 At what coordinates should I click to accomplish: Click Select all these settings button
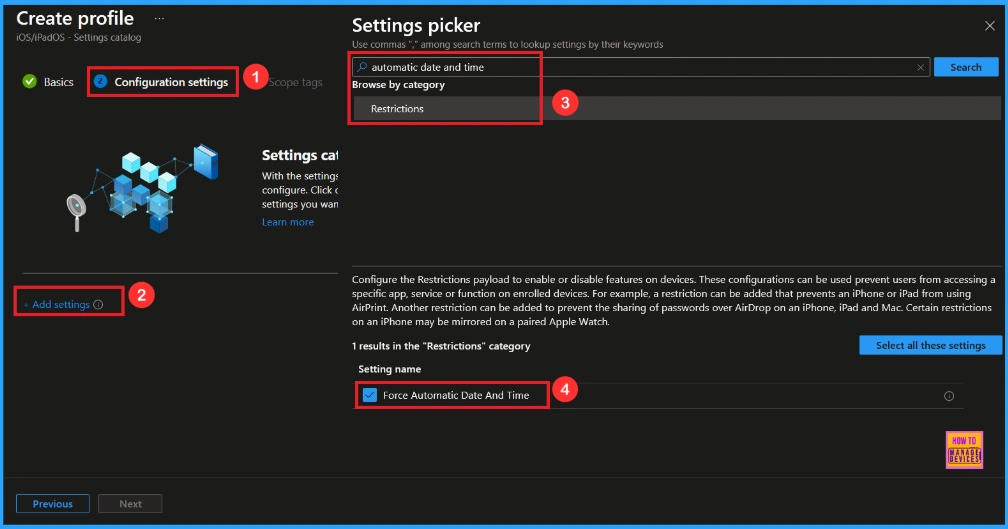(930, 345)
